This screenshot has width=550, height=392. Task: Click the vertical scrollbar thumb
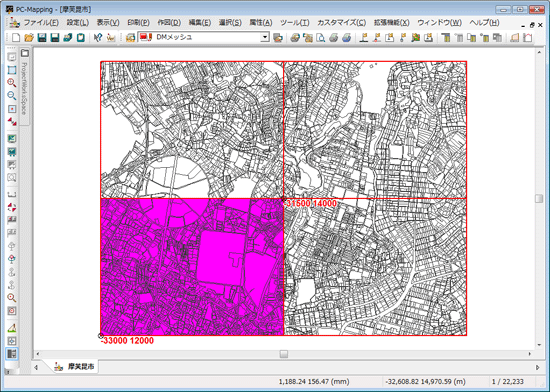click(x=539, y=198)
